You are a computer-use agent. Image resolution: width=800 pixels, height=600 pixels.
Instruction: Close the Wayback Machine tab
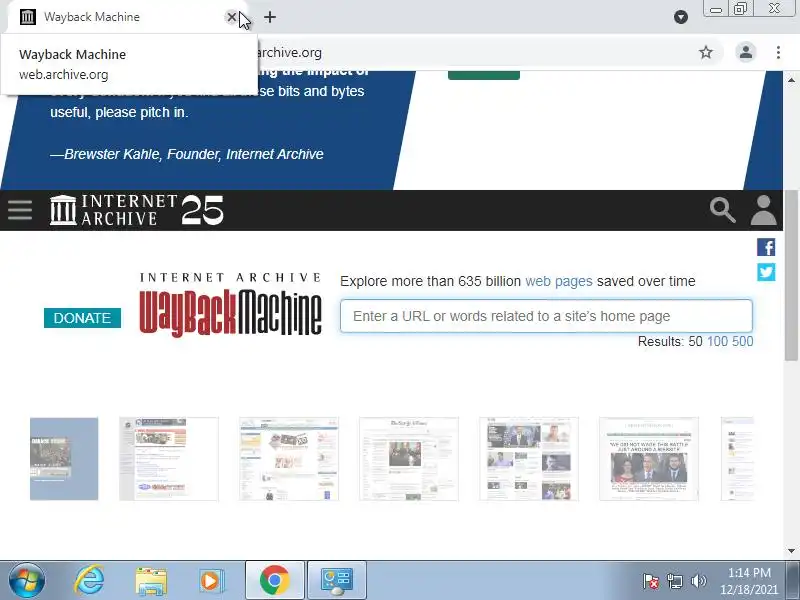click(232, 17)
